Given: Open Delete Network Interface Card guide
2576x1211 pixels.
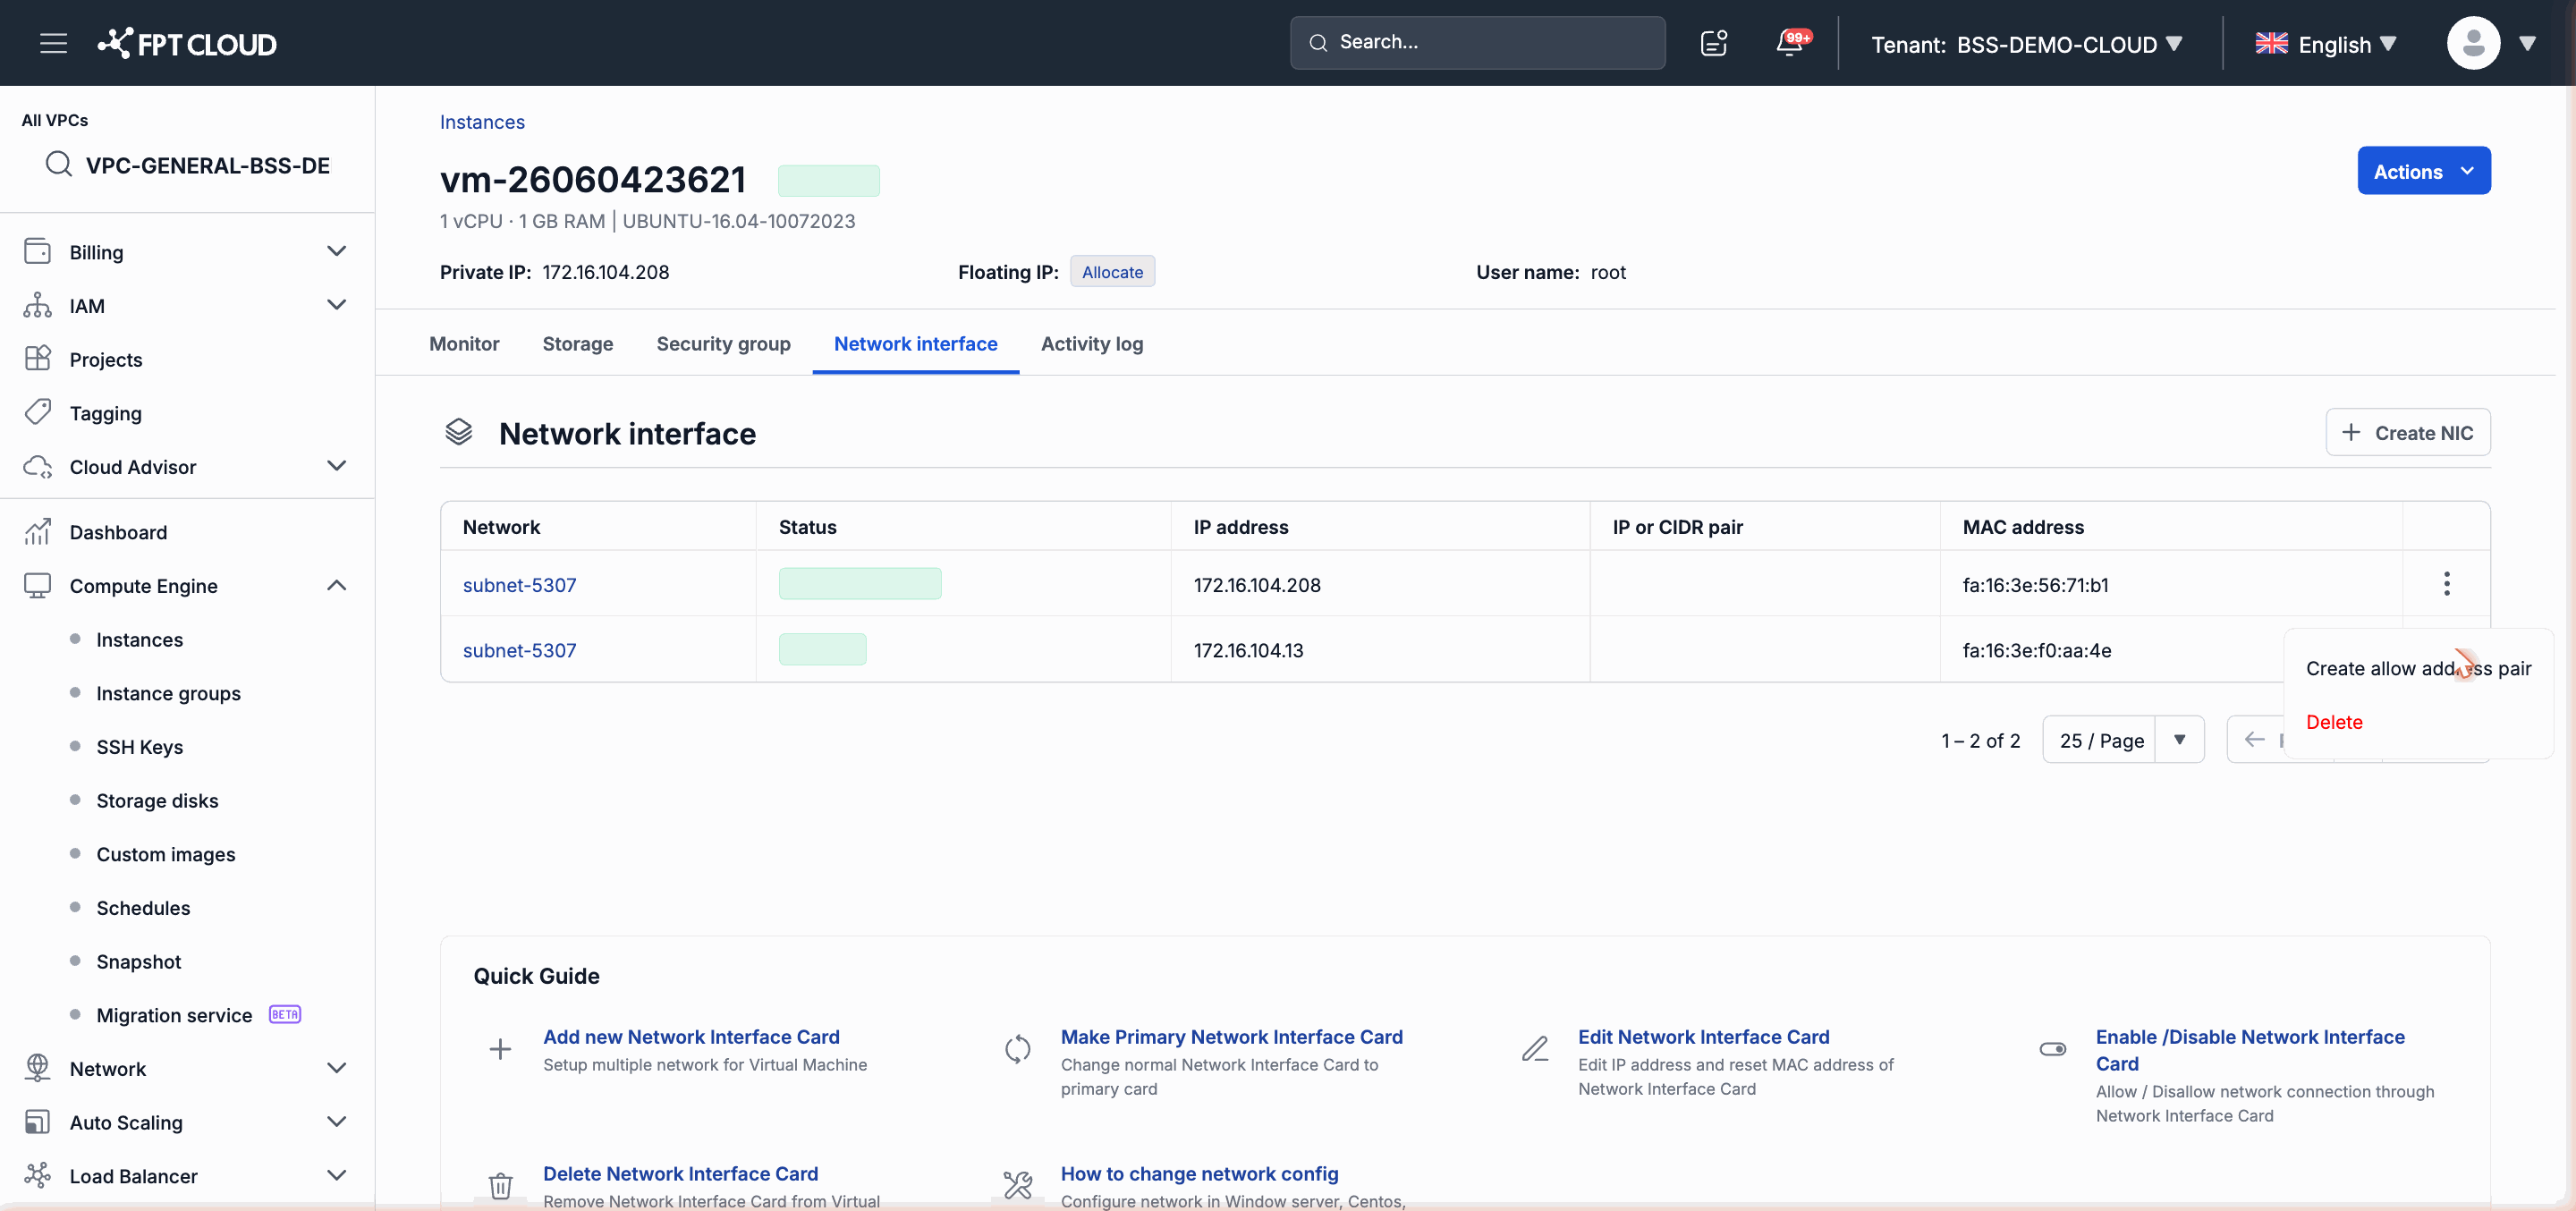Looking at the screenshot, I should 680,1173.
